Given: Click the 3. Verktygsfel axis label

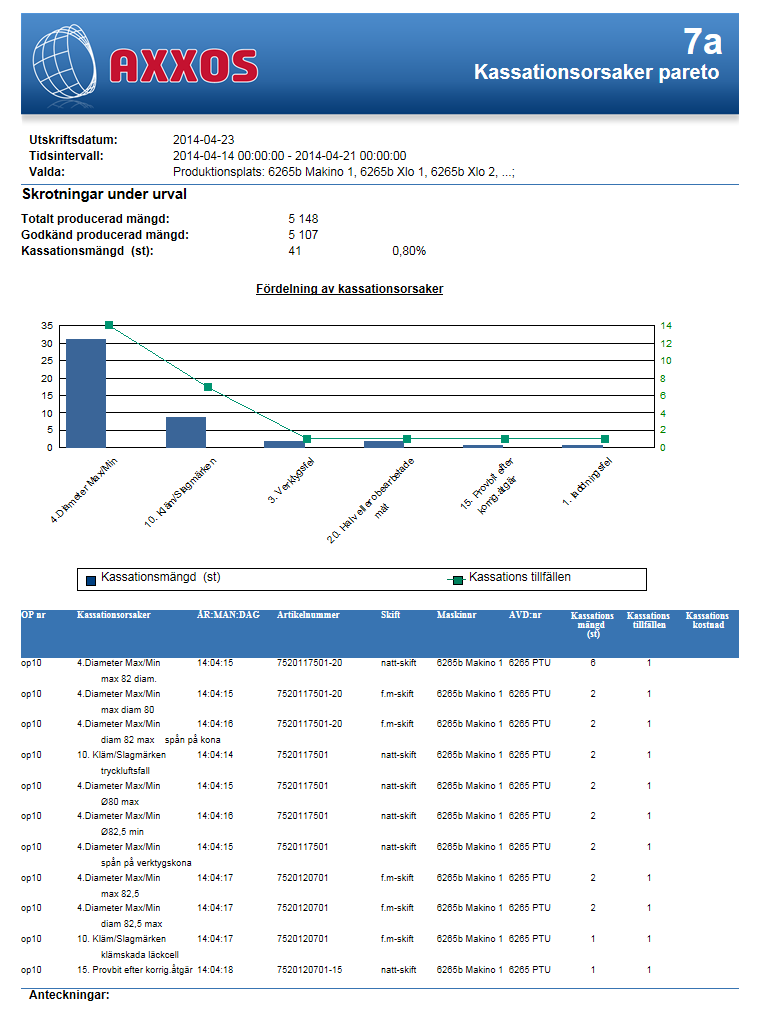Looking at the screenshot, I should 291,480.
